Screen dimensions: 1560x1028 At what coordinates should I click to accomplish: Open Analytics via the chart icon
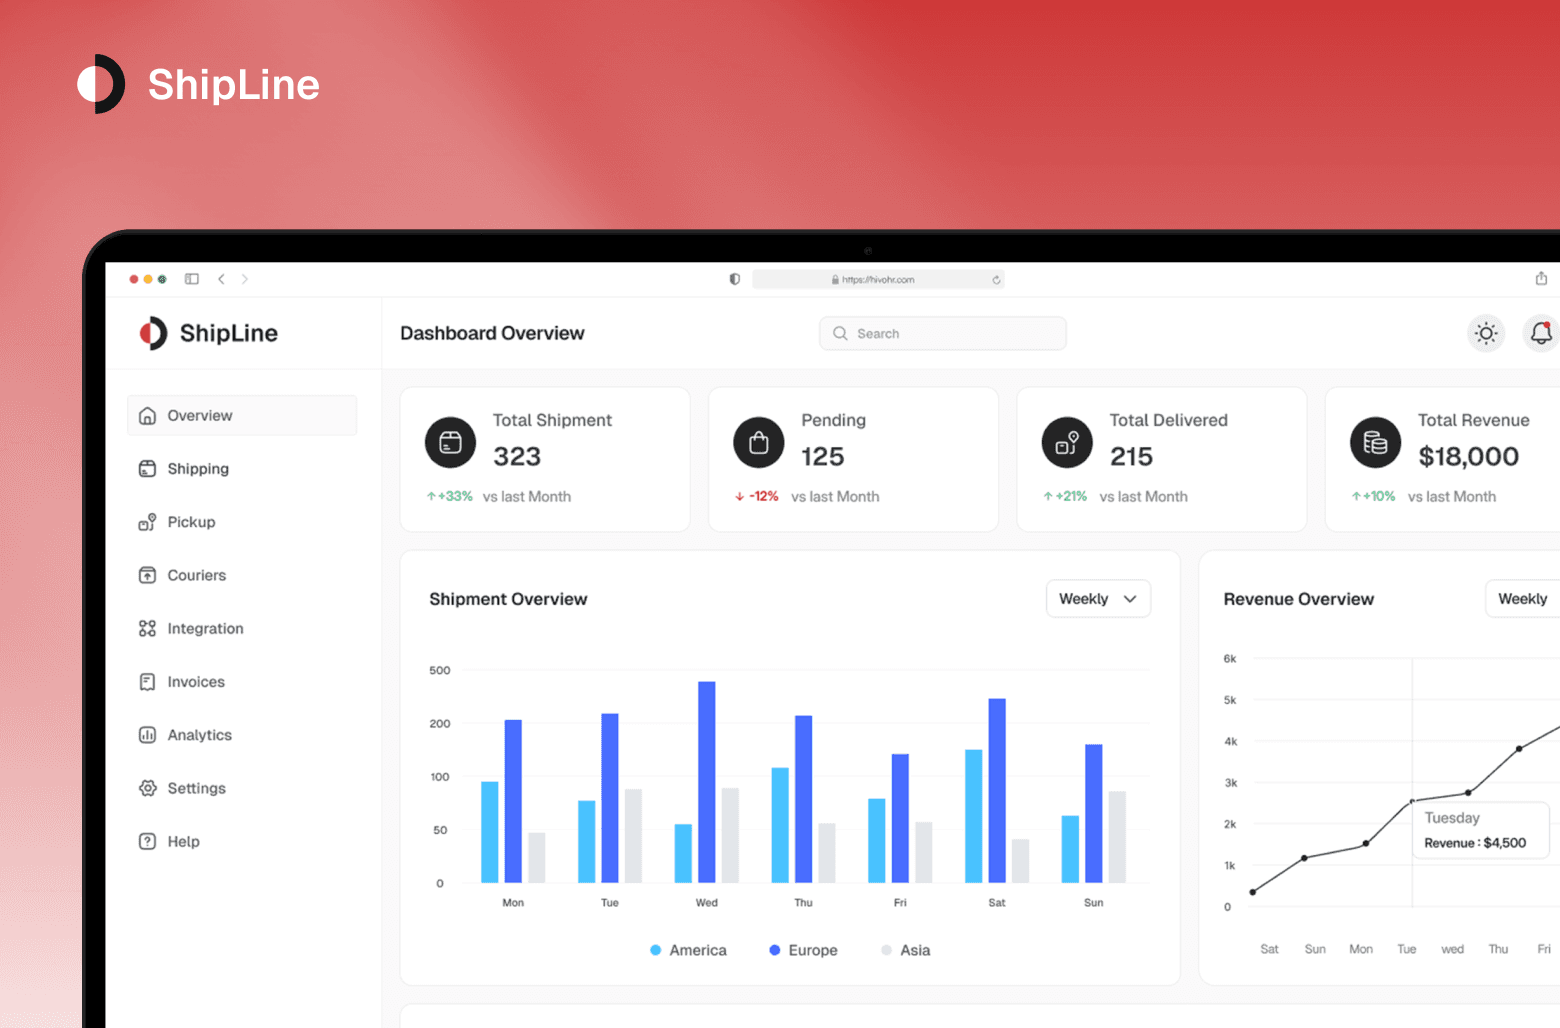tap(147, 734)
